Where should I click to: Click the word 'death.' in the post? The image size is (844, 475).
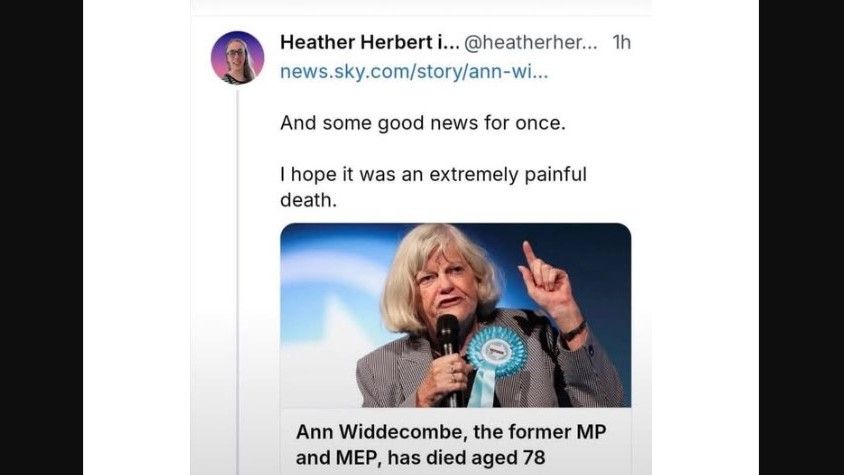point(308,200)
